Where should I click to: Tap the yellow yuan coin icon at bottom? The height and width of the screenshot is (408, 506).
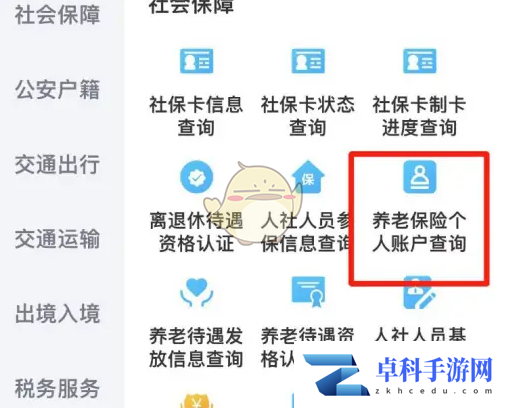click(x=196, y=401)
